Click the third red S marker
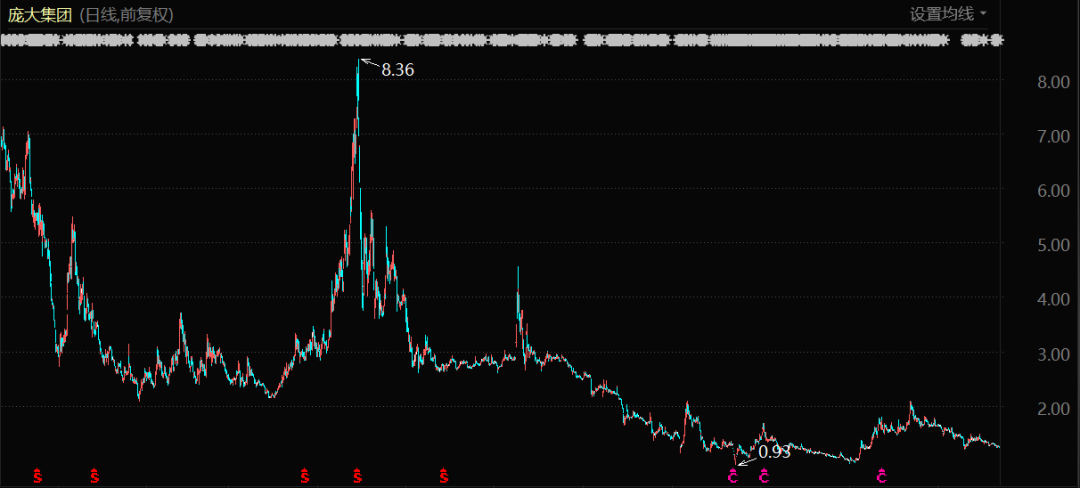1080x488 pixels. 303,476
